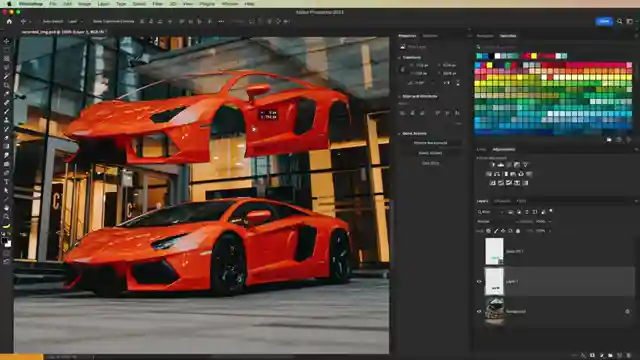The height and width of the screenshot is (360, 640).
Task: Open the layer Fill dropdown arrow
Action: tap(550, 231)
